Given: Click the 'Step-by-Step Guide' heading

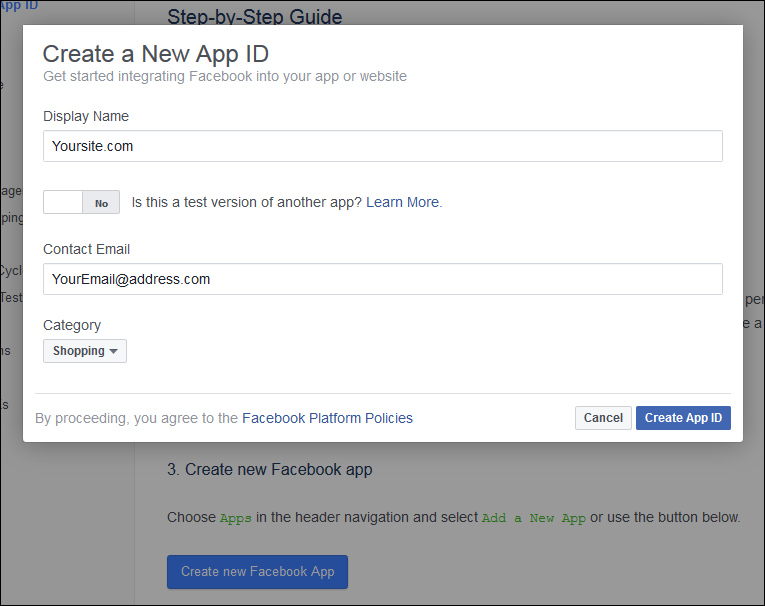Looking at the screenshot, I should coord(255,17).
